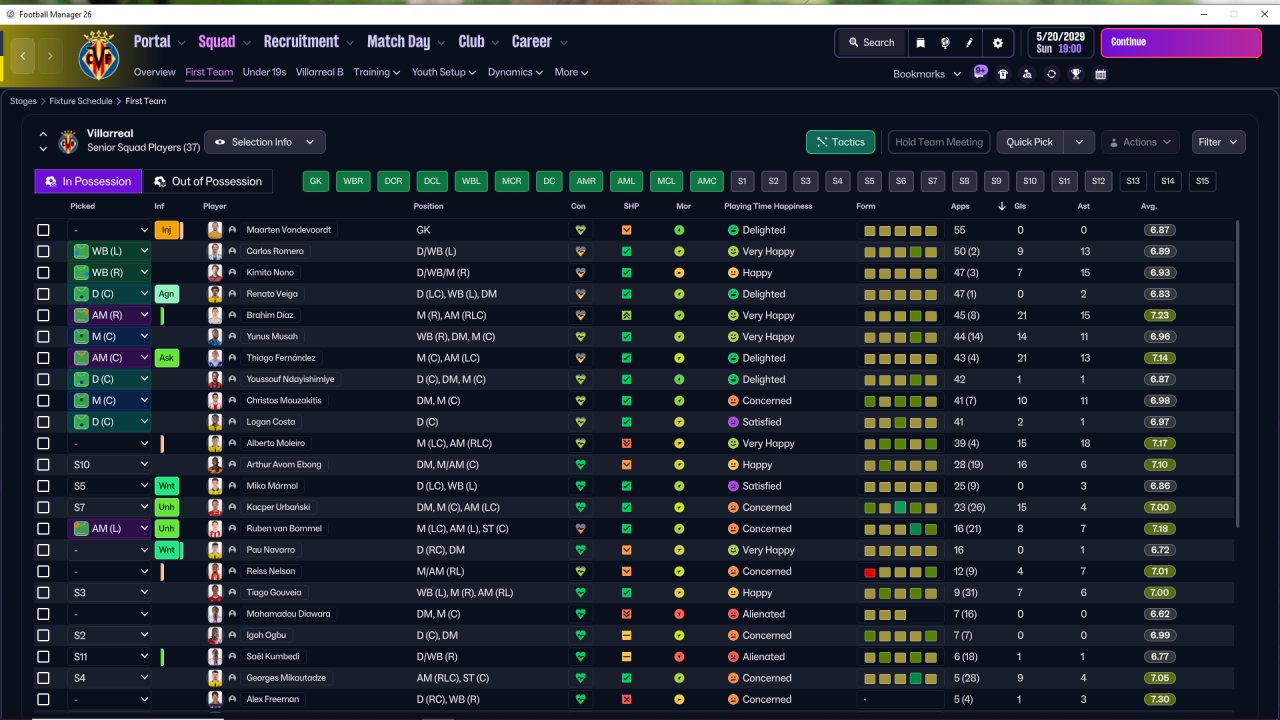Tick the checkbox for Maarten Vandevoordt
The height and width of the screenshot is (720, 1280).
click(43, 230)
